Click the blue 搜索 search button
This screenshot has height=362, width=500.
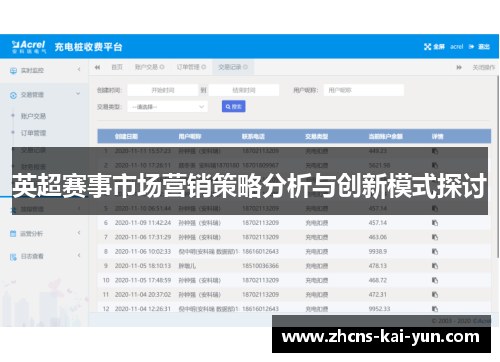coord(234,107)
